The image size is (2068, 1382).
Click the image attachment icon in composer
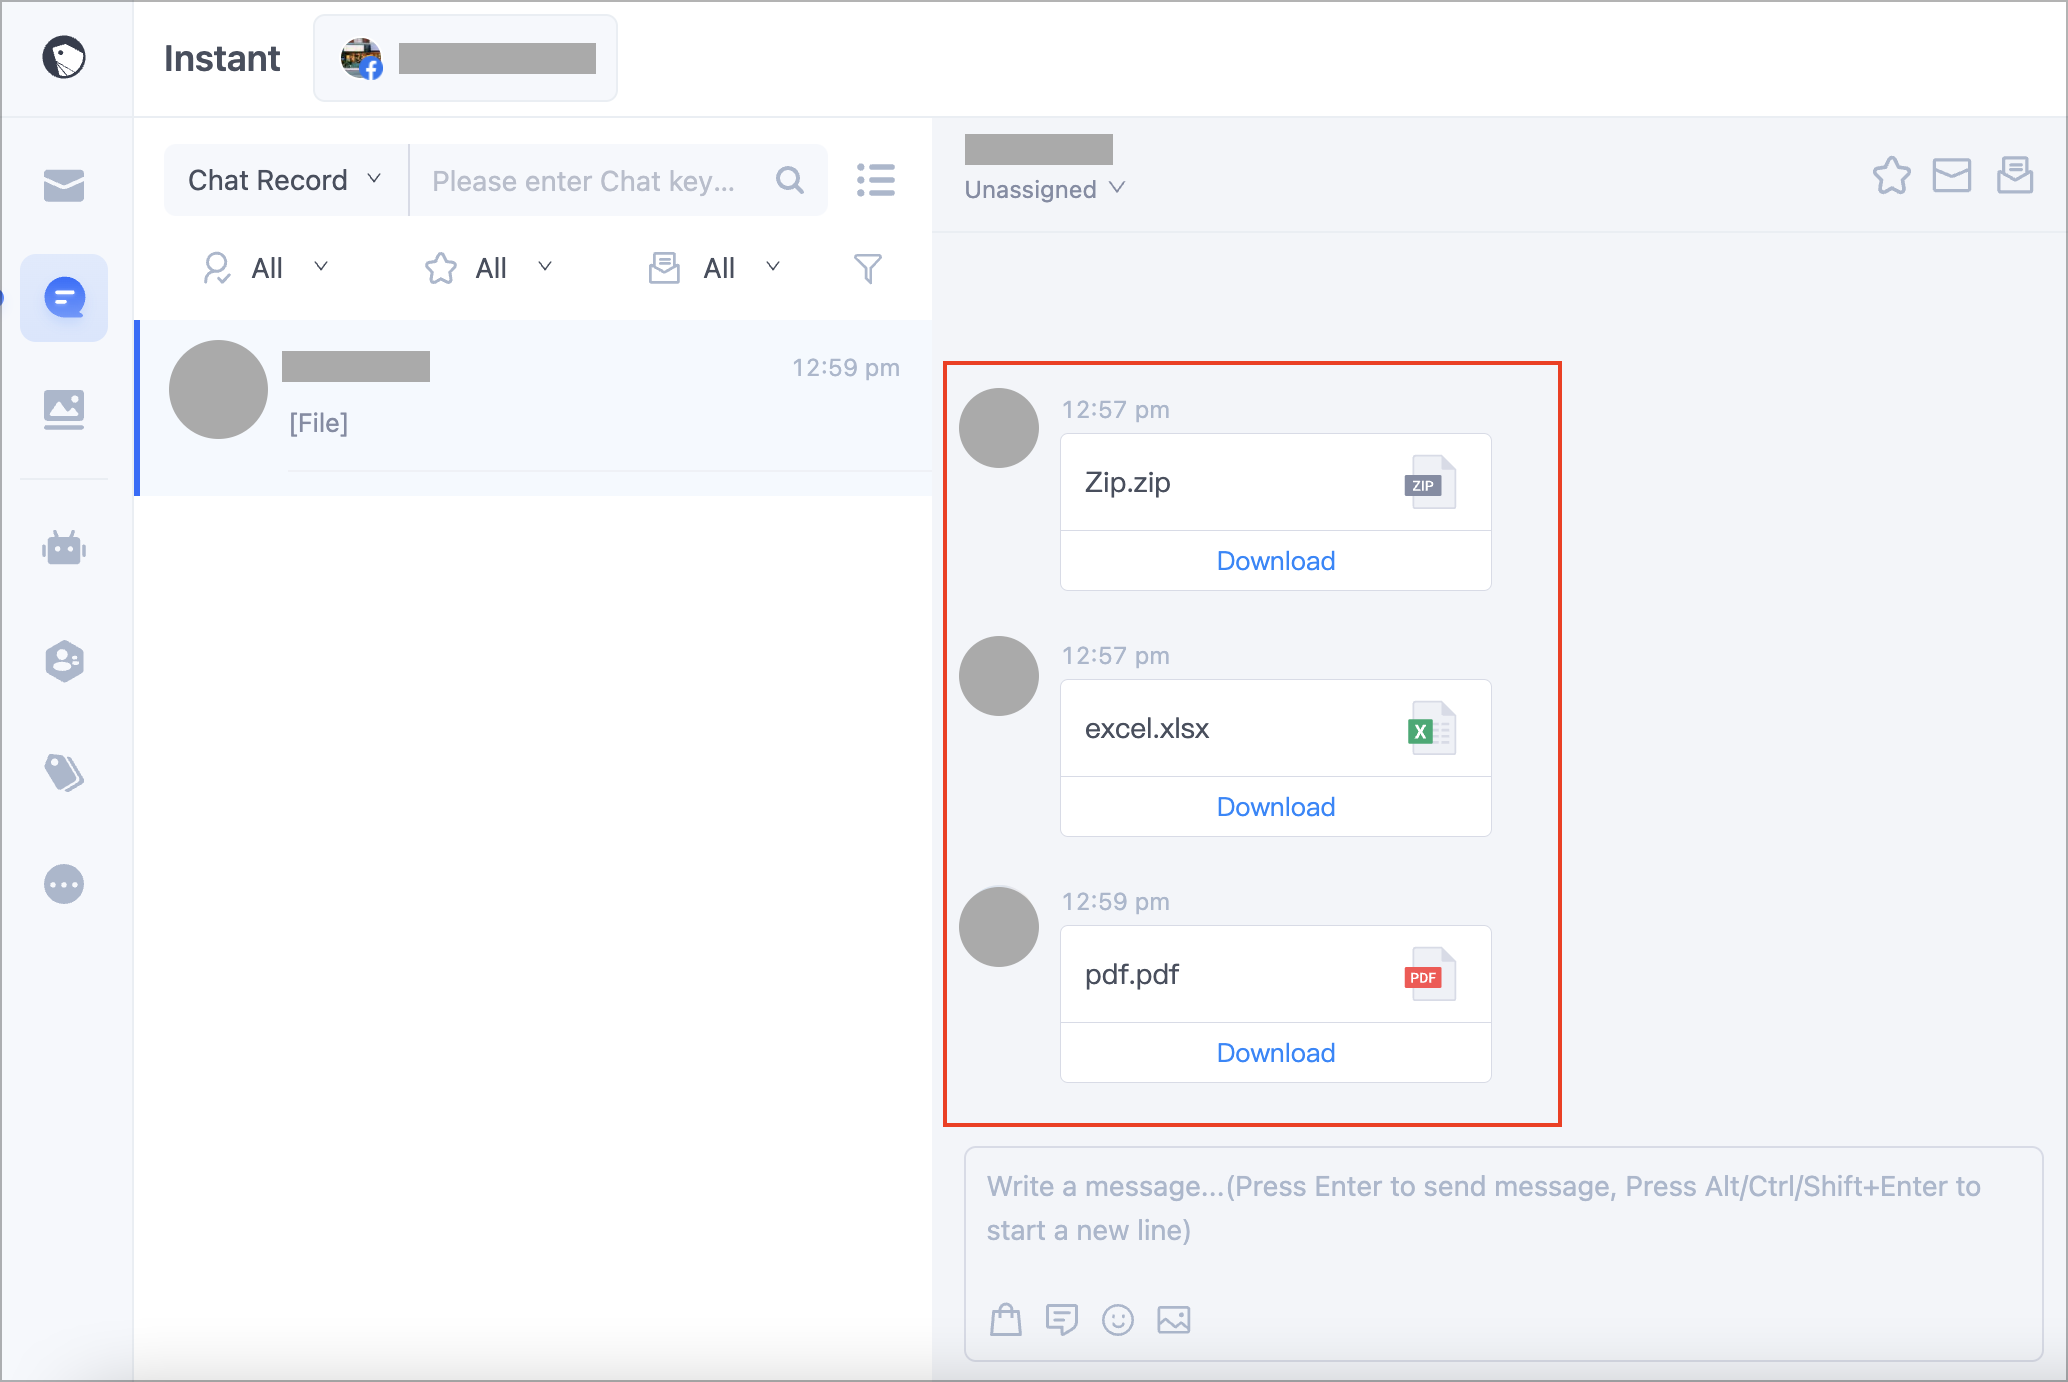coord(1174,1320)
